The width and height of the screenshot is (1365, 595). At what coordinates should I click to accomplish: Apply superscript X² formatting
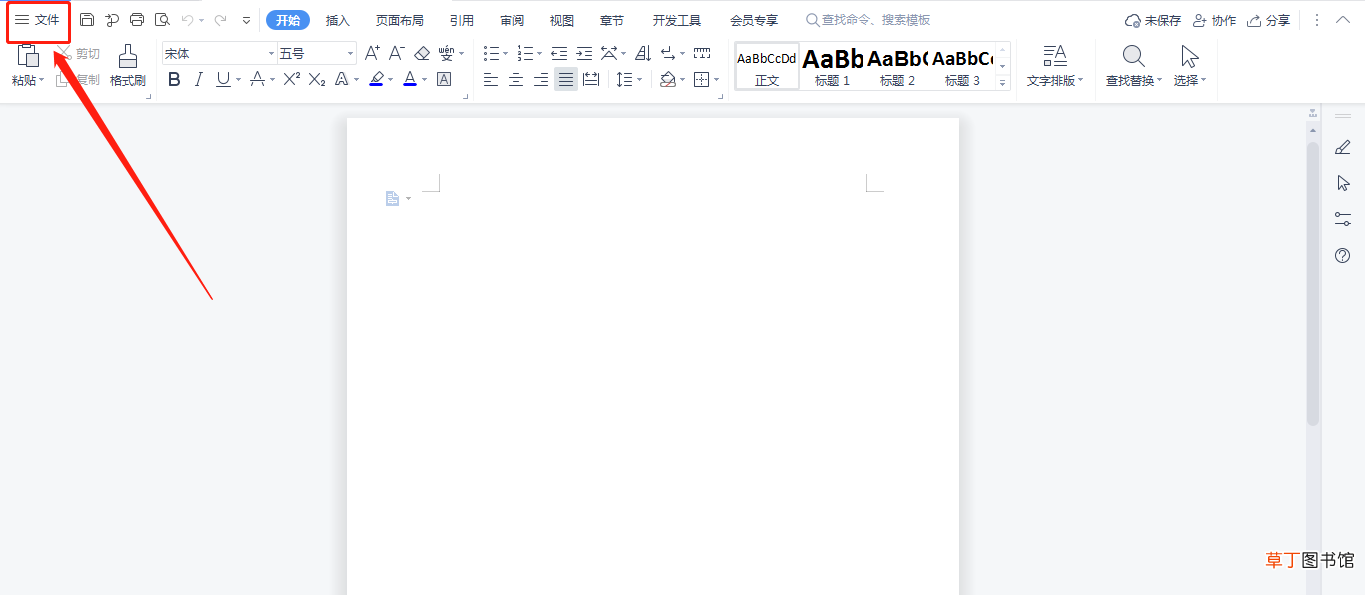291,79
